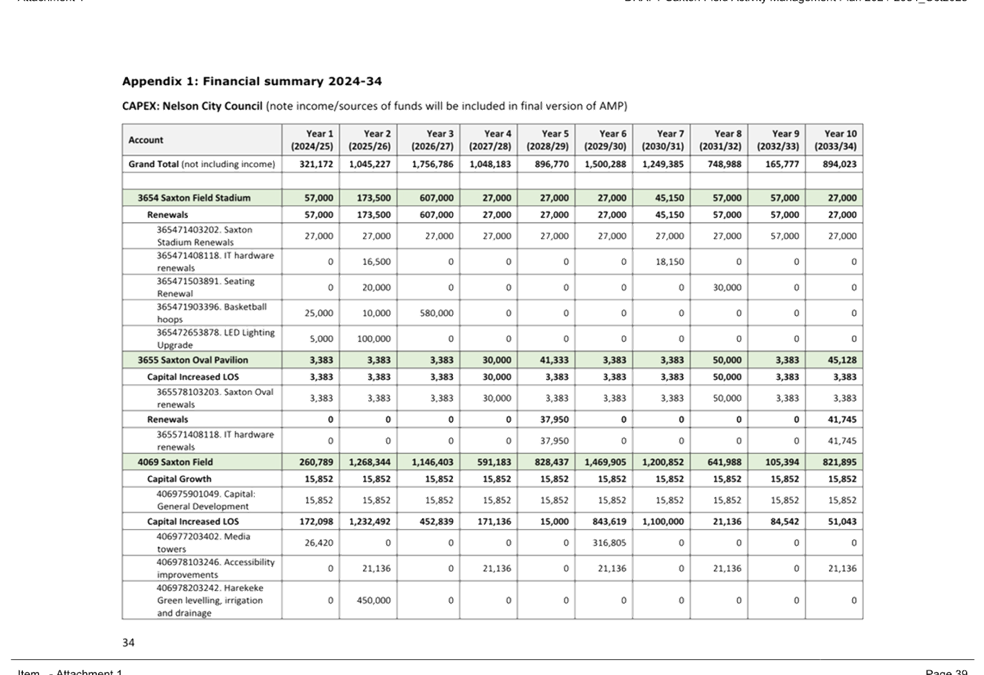Screen dimensions: 984x675
Task: Click the Basketball hoops value 580,000
Action: [x=436, y=313]
